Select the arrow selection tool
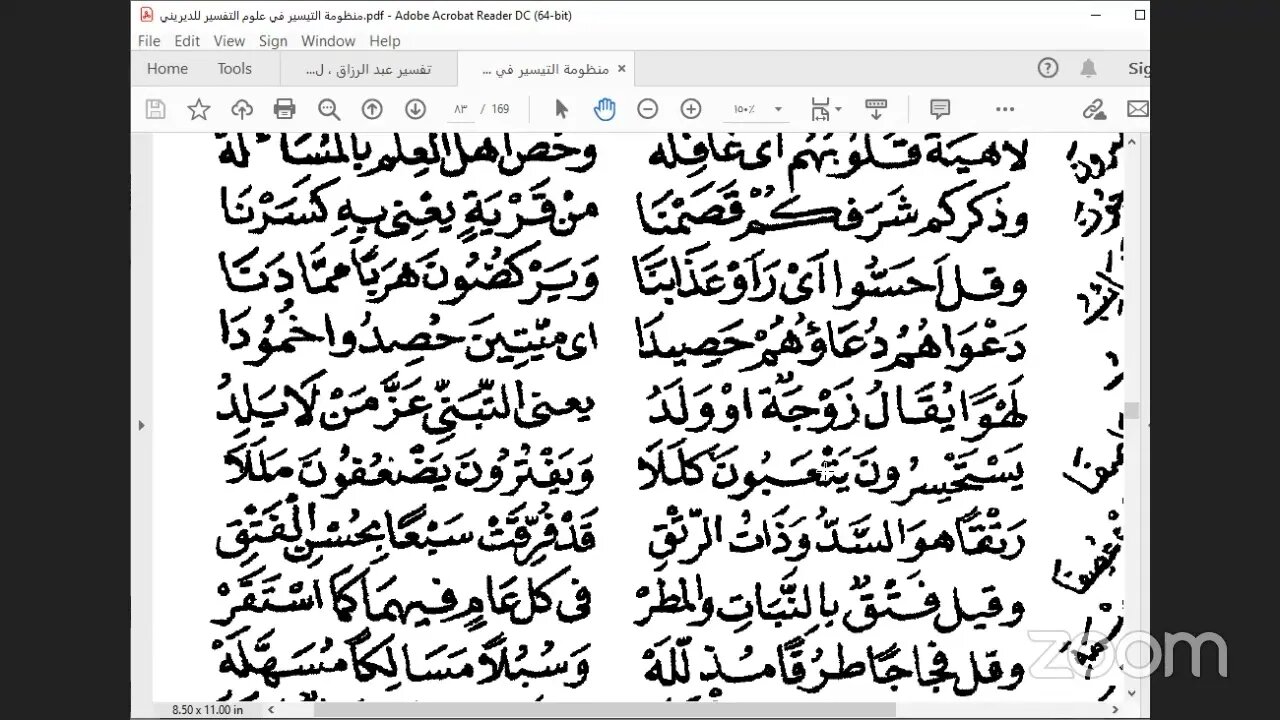Viewport: 1280px width, 720px height. [x=561, y=109]
